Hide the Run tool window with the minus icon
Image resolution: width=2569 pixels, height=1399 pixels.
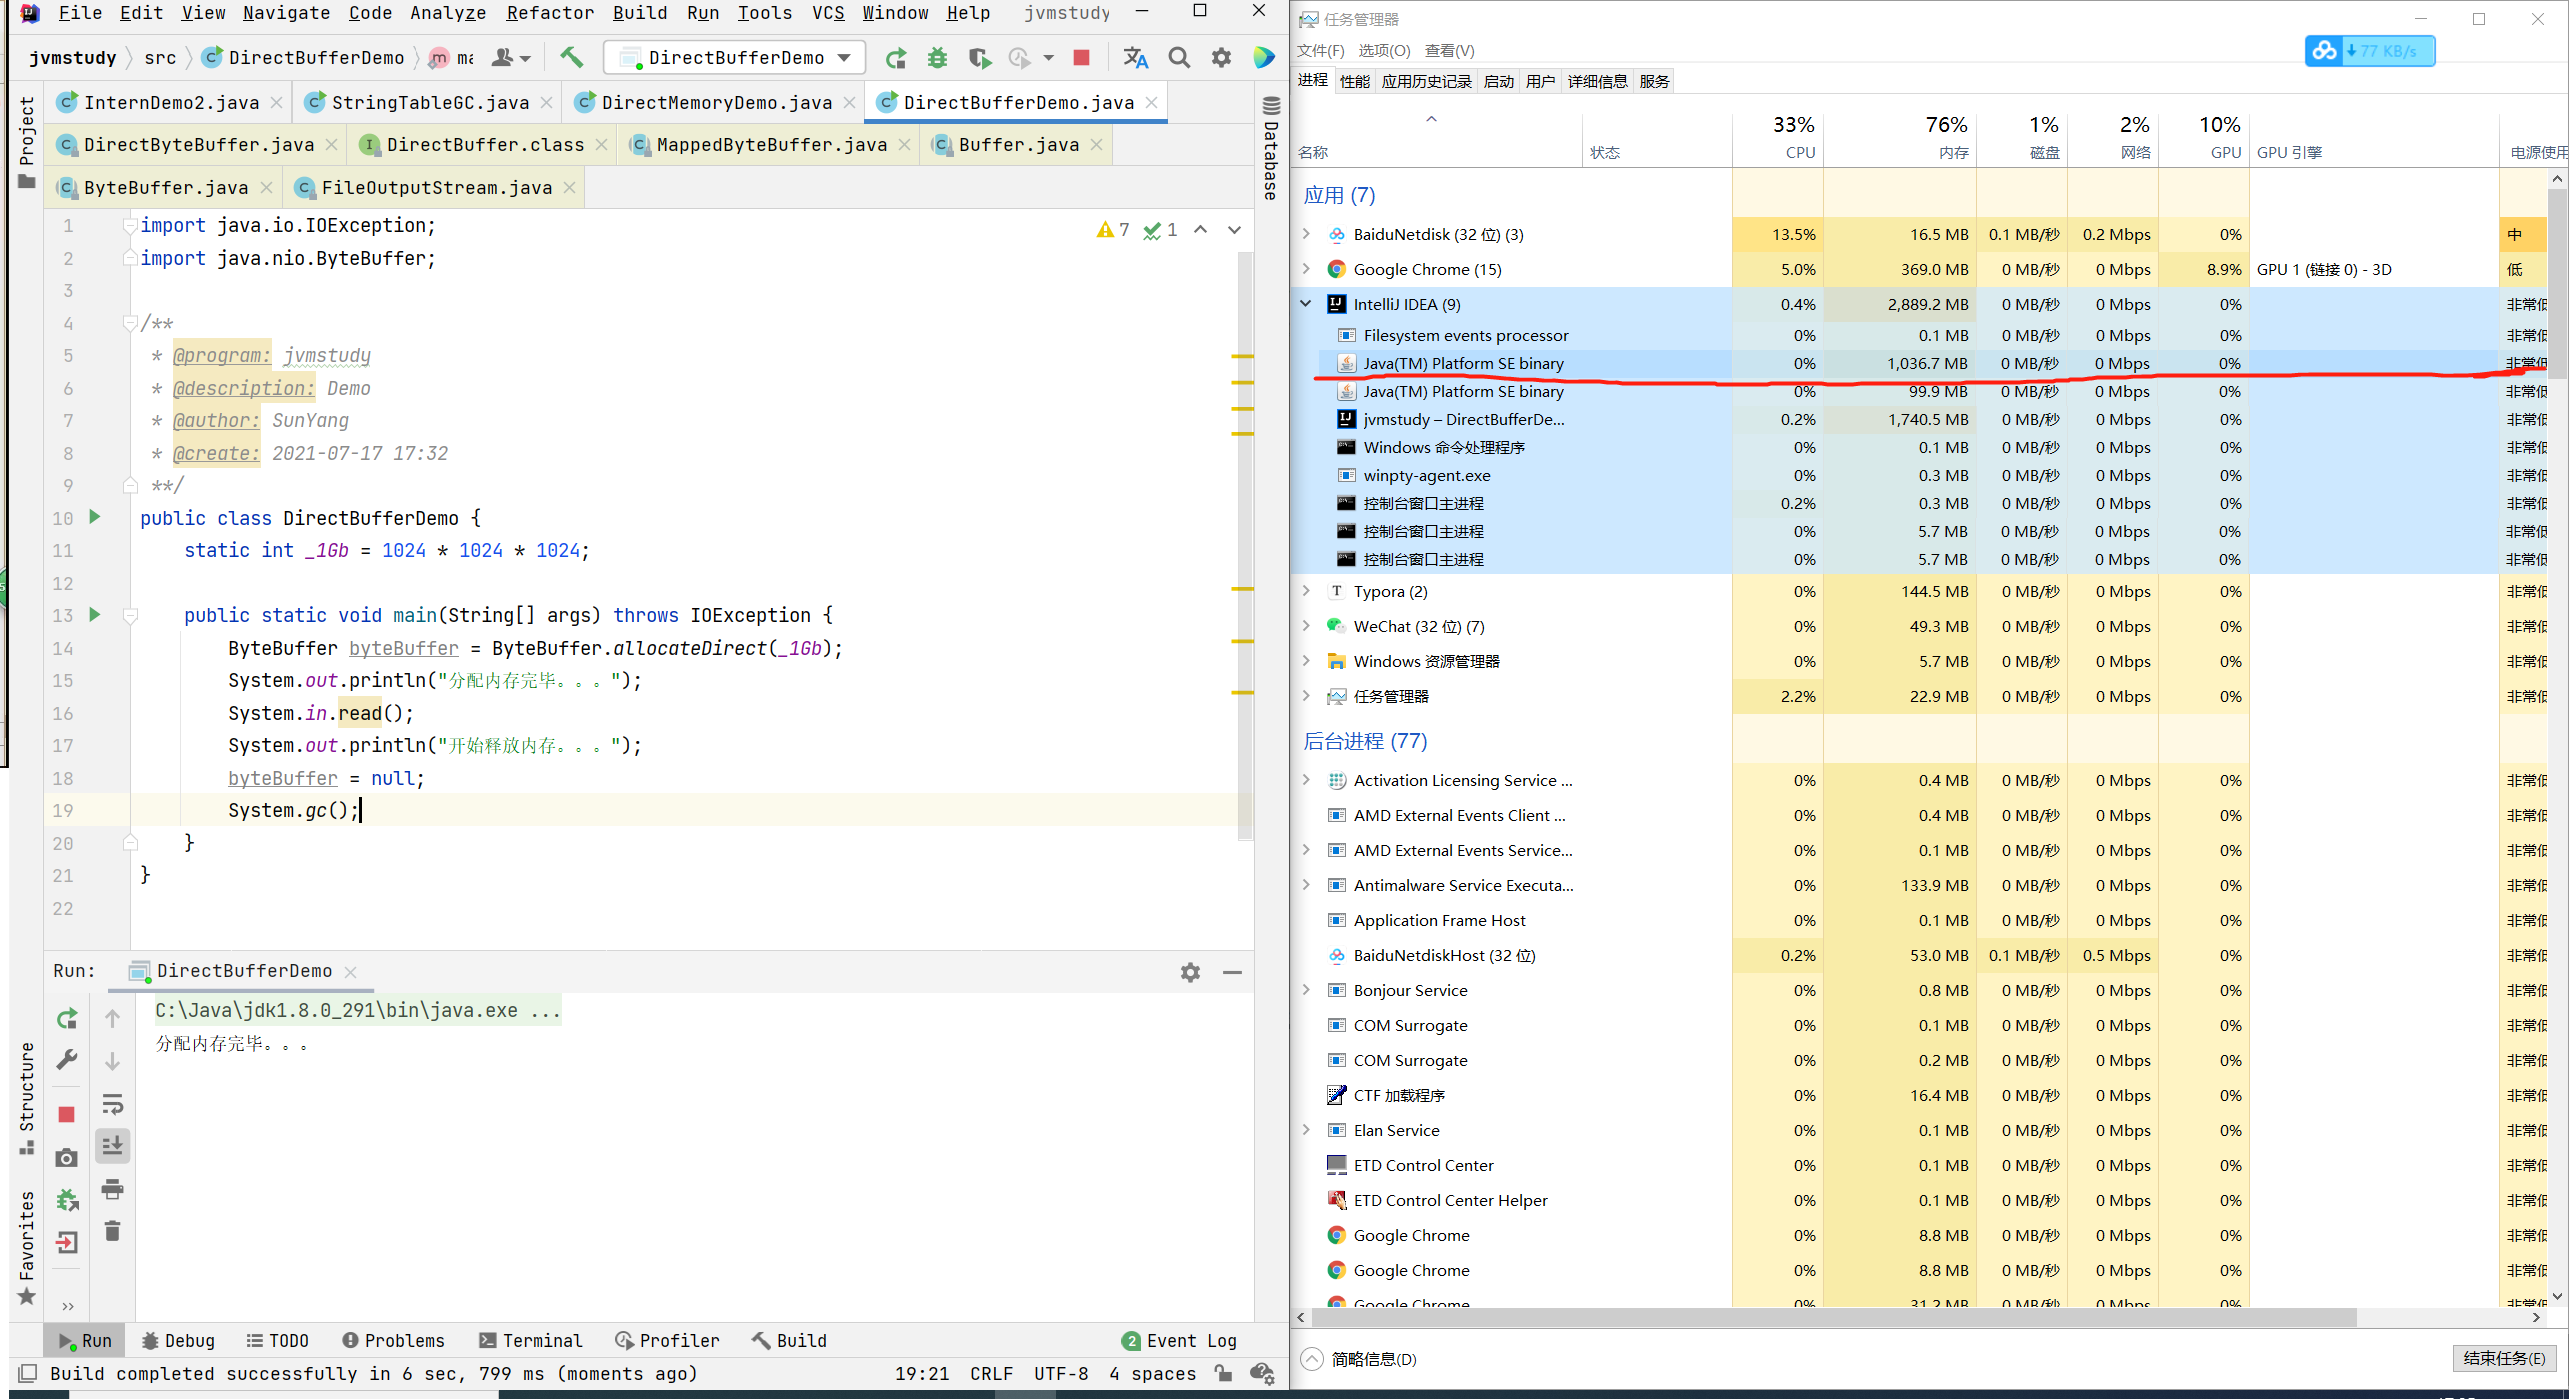pyautogui.click(x=1232, y=971)
